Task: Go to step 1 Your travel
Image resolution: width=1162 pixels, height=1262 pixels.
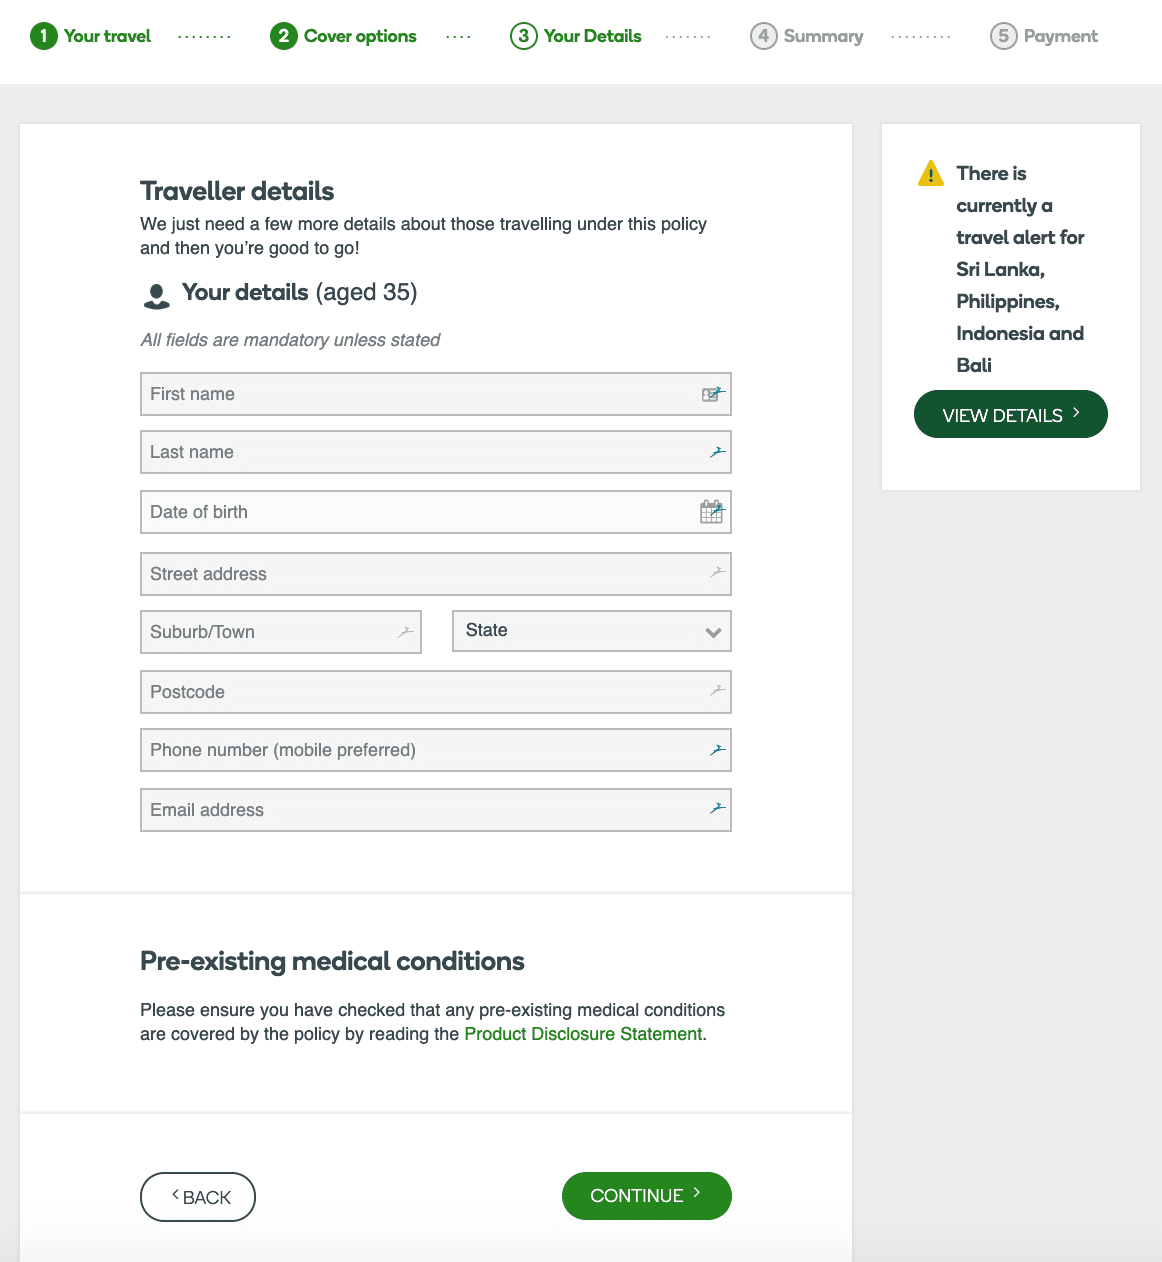Action: pos(91,36)
